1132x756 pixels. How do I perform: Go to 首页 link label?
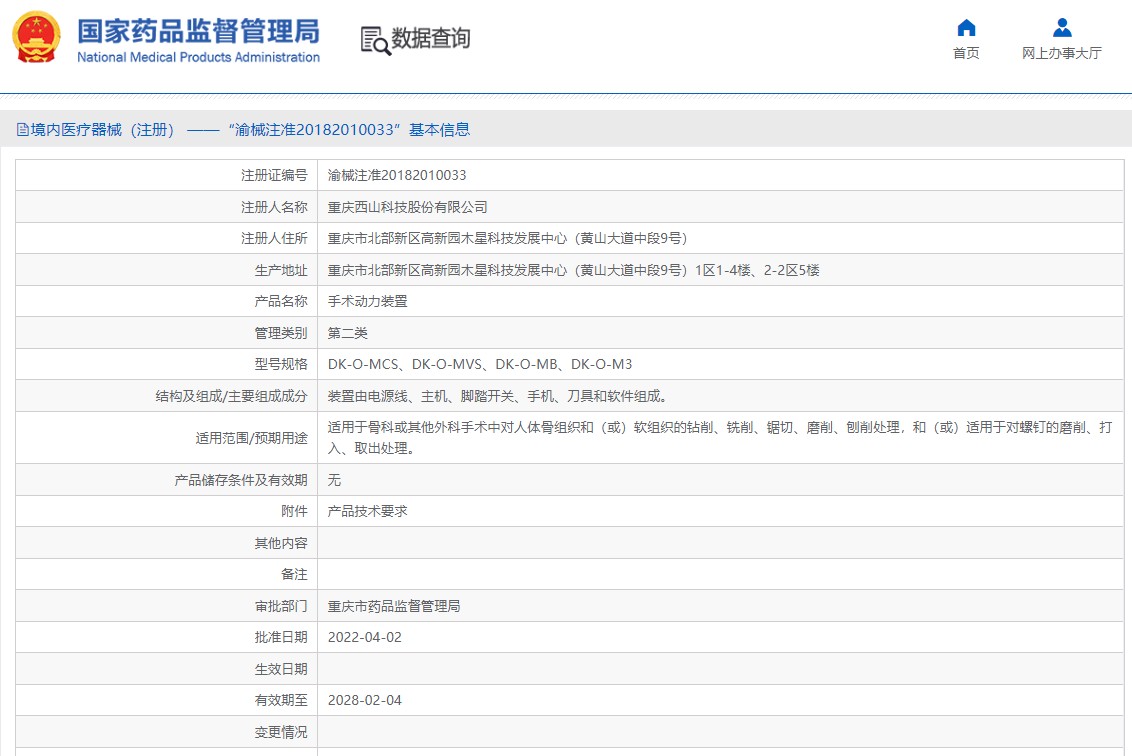tap(966, 53)
